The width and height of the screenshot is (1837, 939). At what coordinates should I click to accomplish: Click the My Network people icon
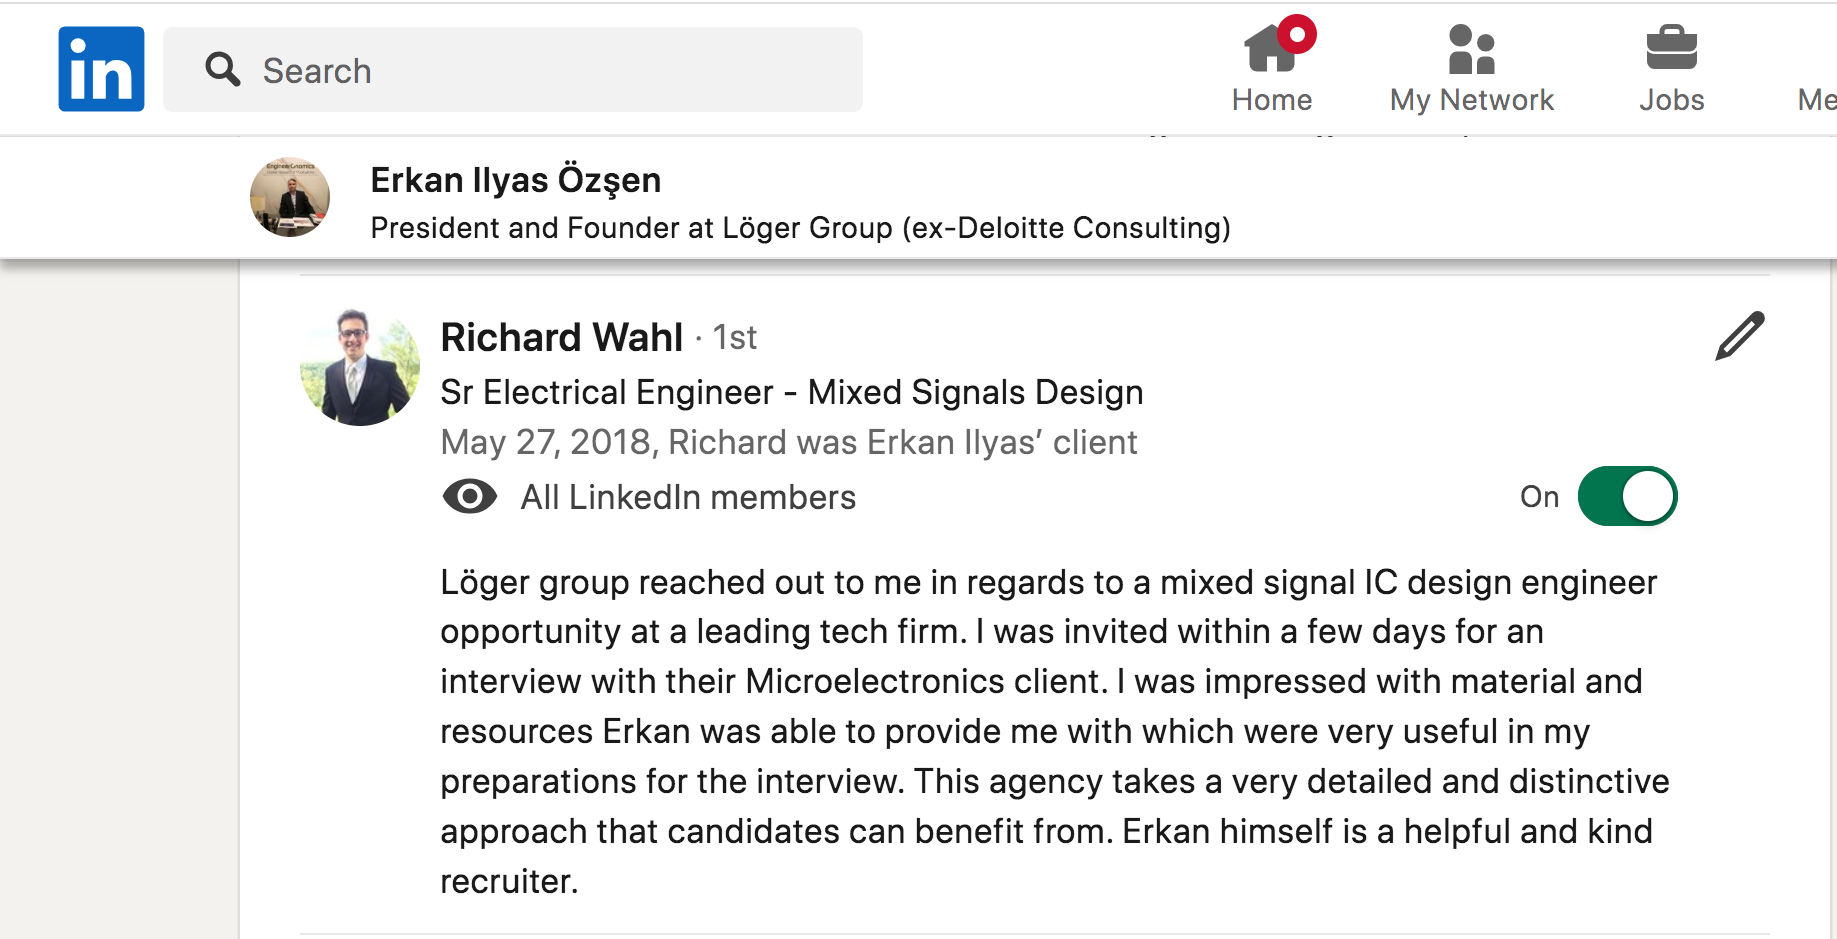[1471, 50]
